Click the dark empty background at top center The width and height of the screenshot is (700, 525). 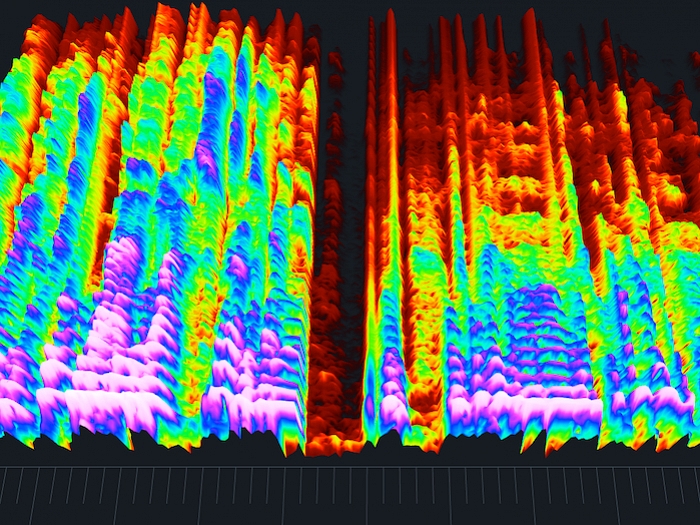click(x=345, y=20)
